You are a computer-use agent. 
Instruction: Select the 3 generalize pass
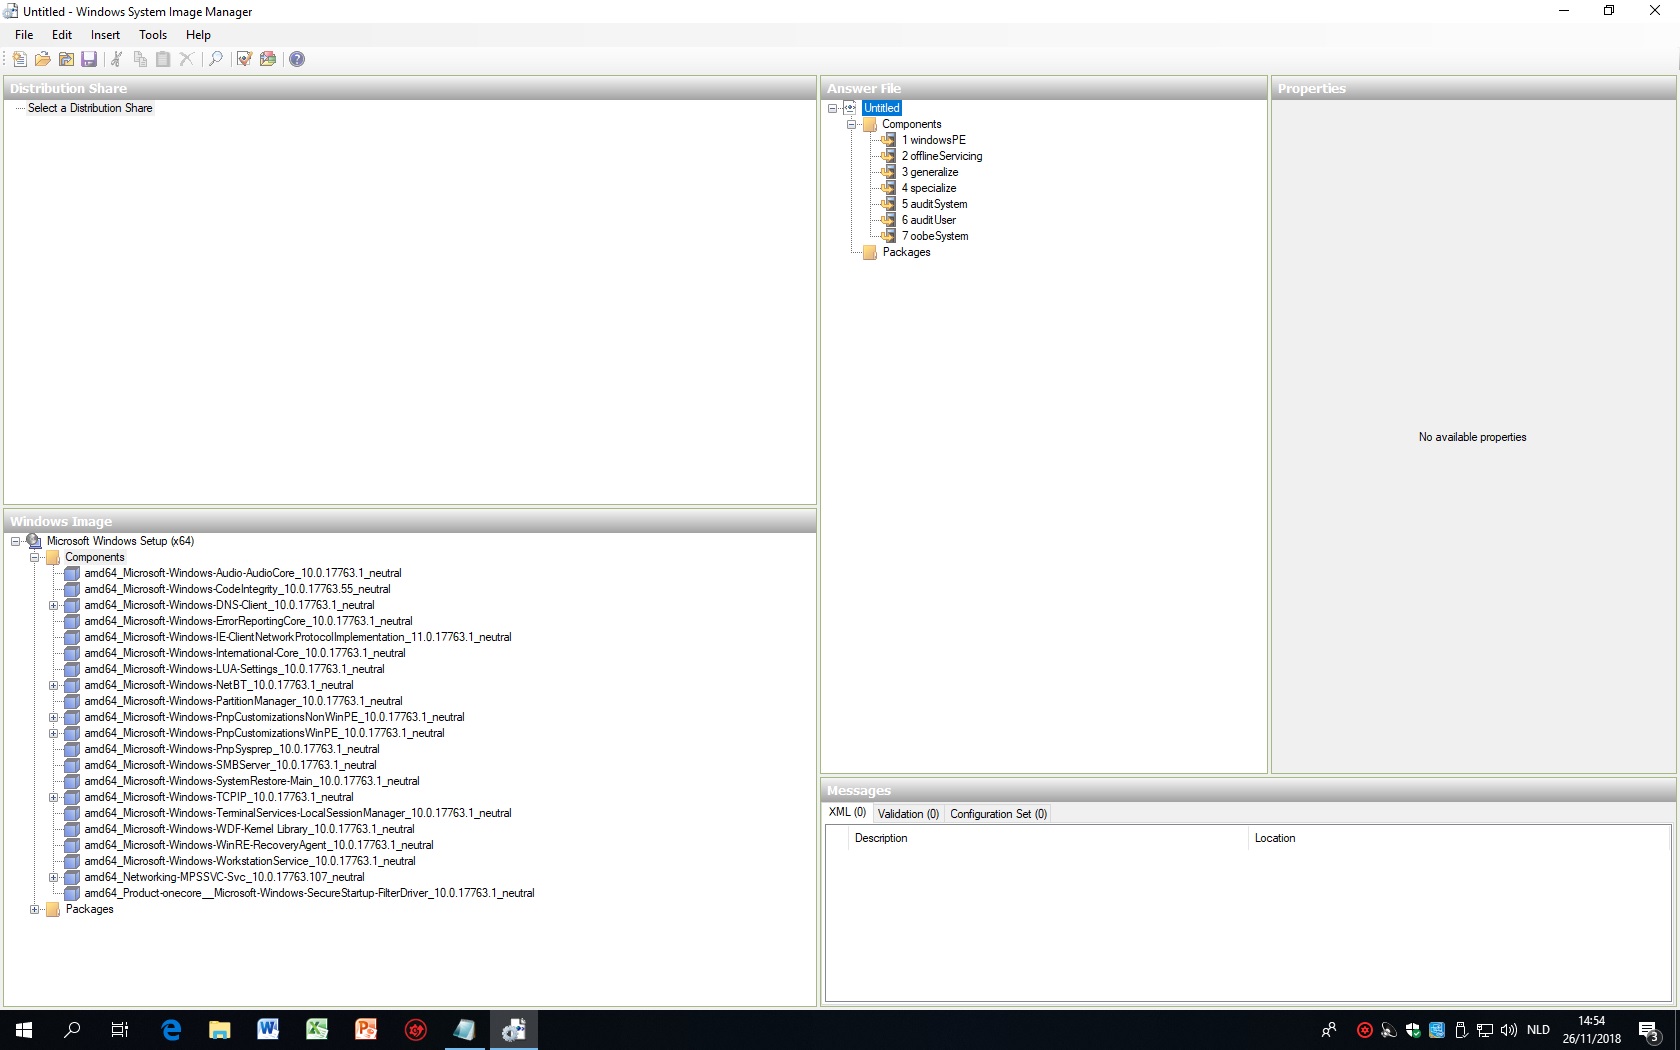click(930, 172)
